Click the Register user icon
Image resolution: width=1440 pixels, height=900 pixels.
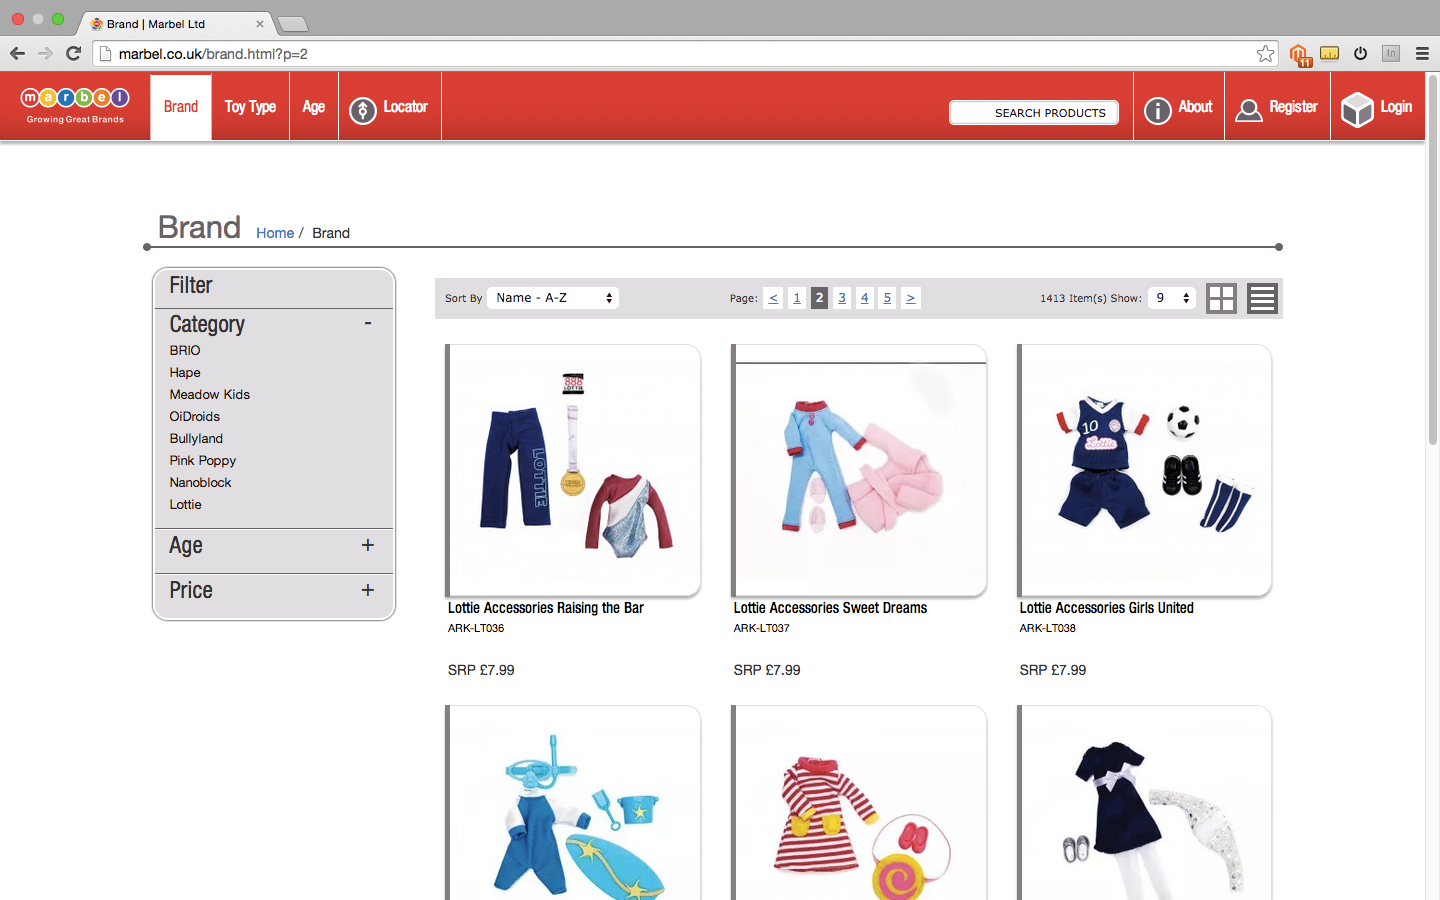[x=1249, y=110]
